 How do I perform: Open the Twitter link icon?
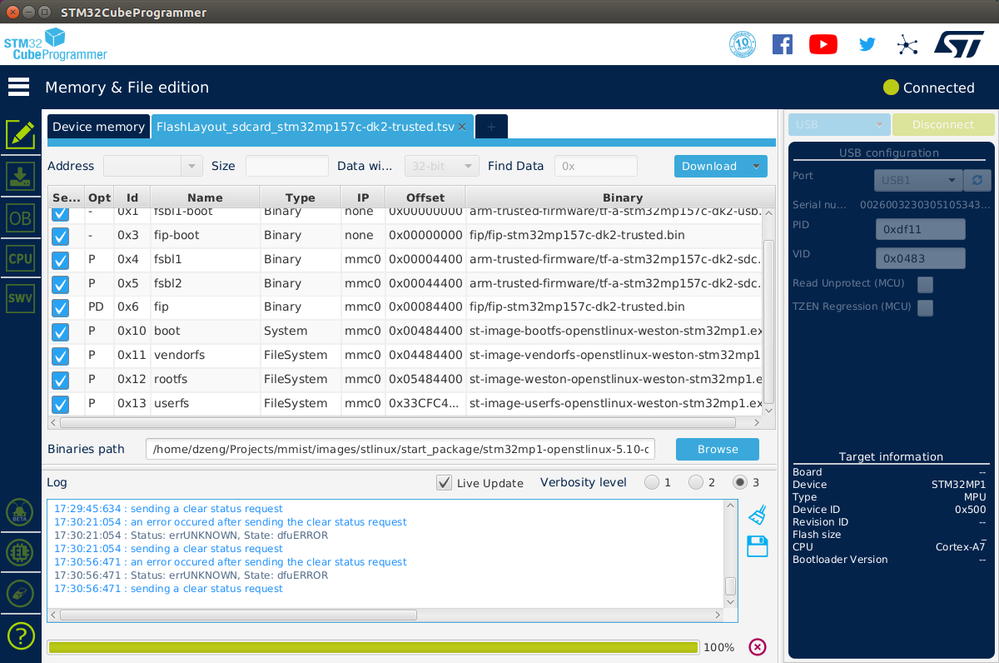pos(866,45)
